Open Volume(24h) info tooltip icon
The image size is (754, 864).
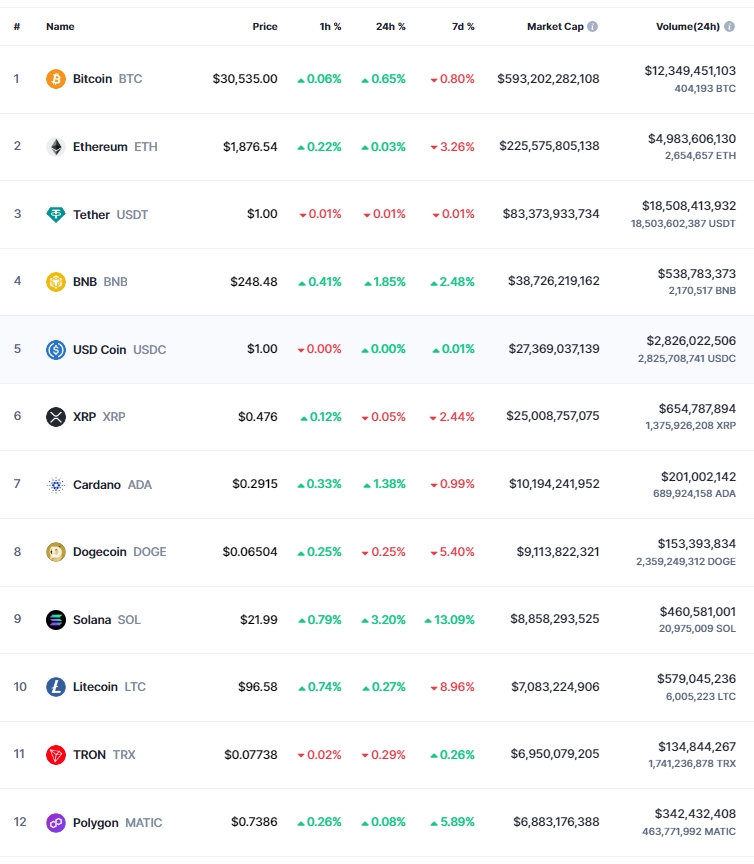[x=729, y=26]
